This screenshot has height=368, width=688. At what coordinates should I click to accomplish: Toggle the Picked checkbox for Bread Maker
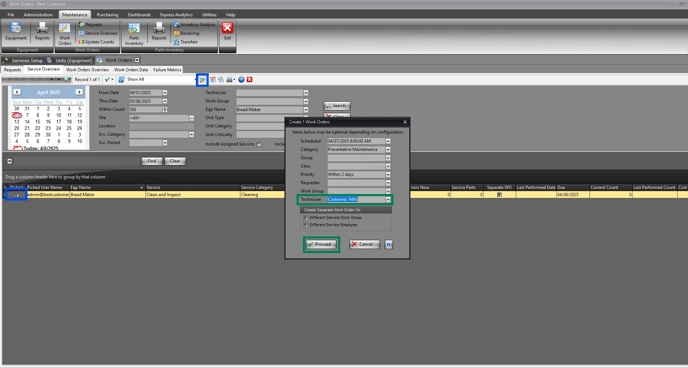(17, 195)
